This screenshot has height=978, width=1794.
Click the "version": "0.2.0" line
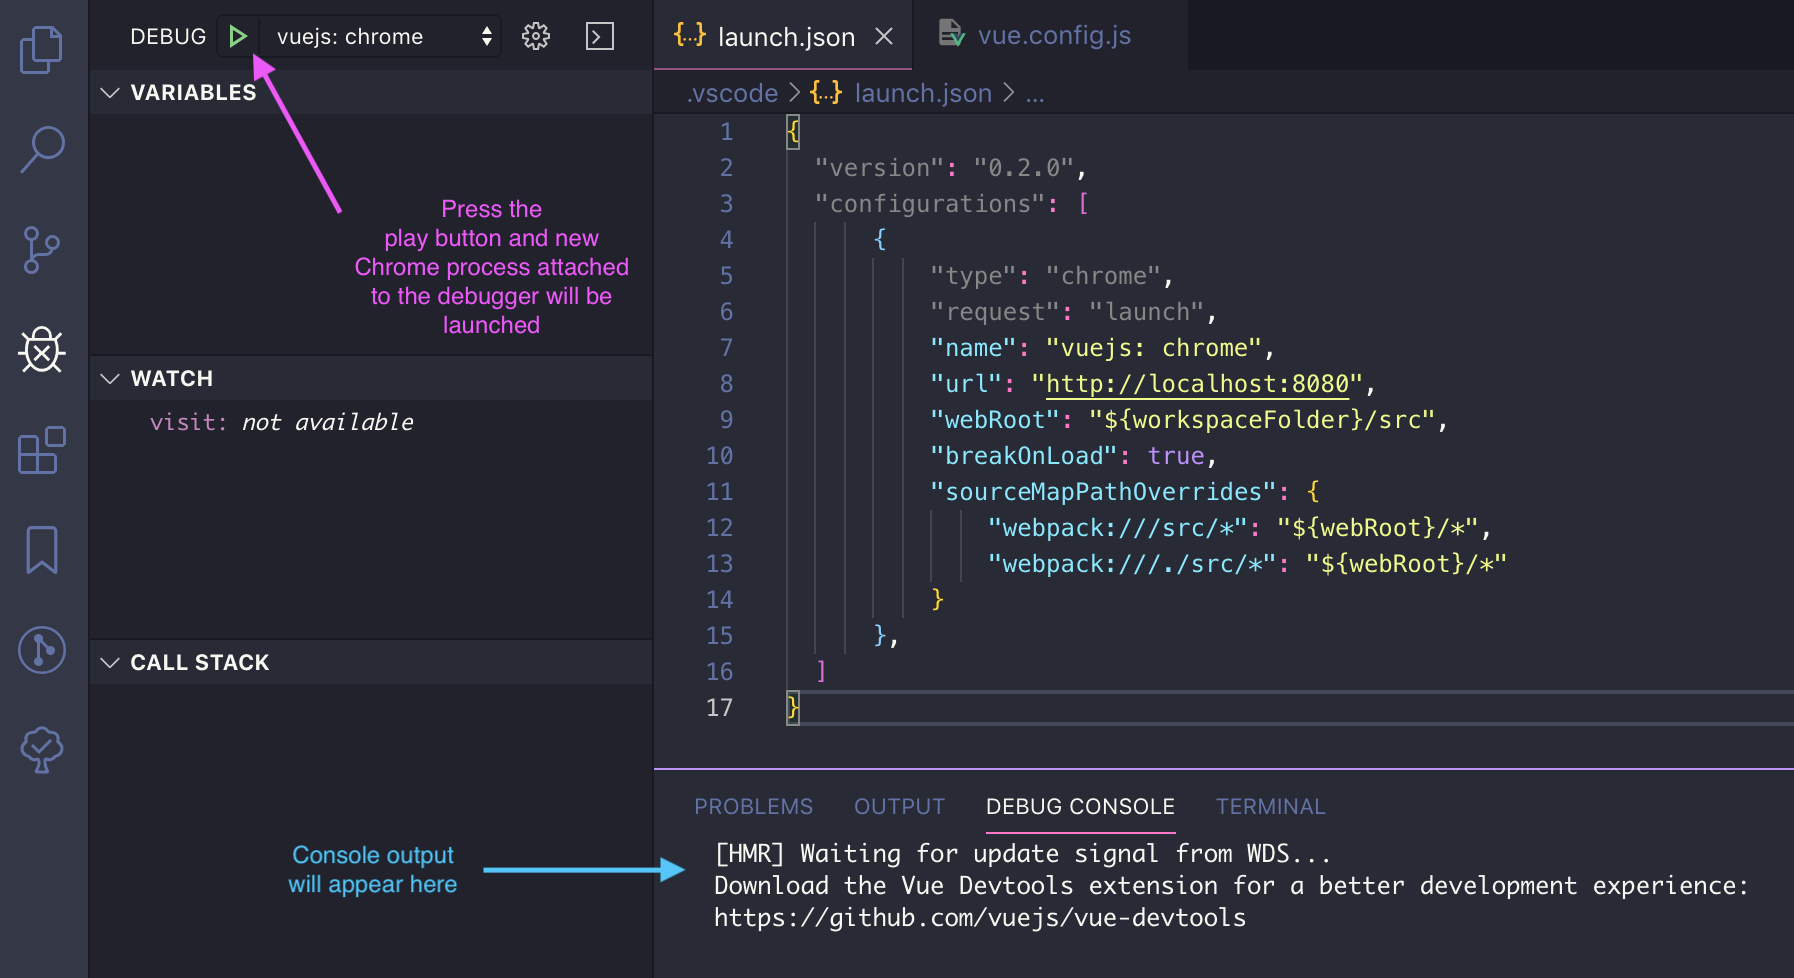950,168
